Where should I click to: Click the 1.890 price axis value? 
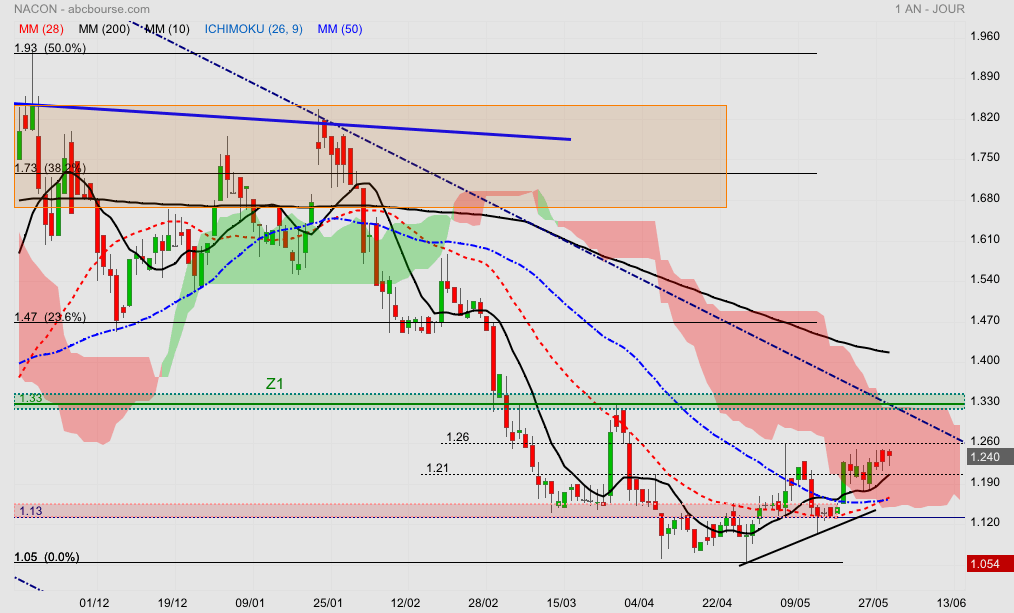click(985, 76)
